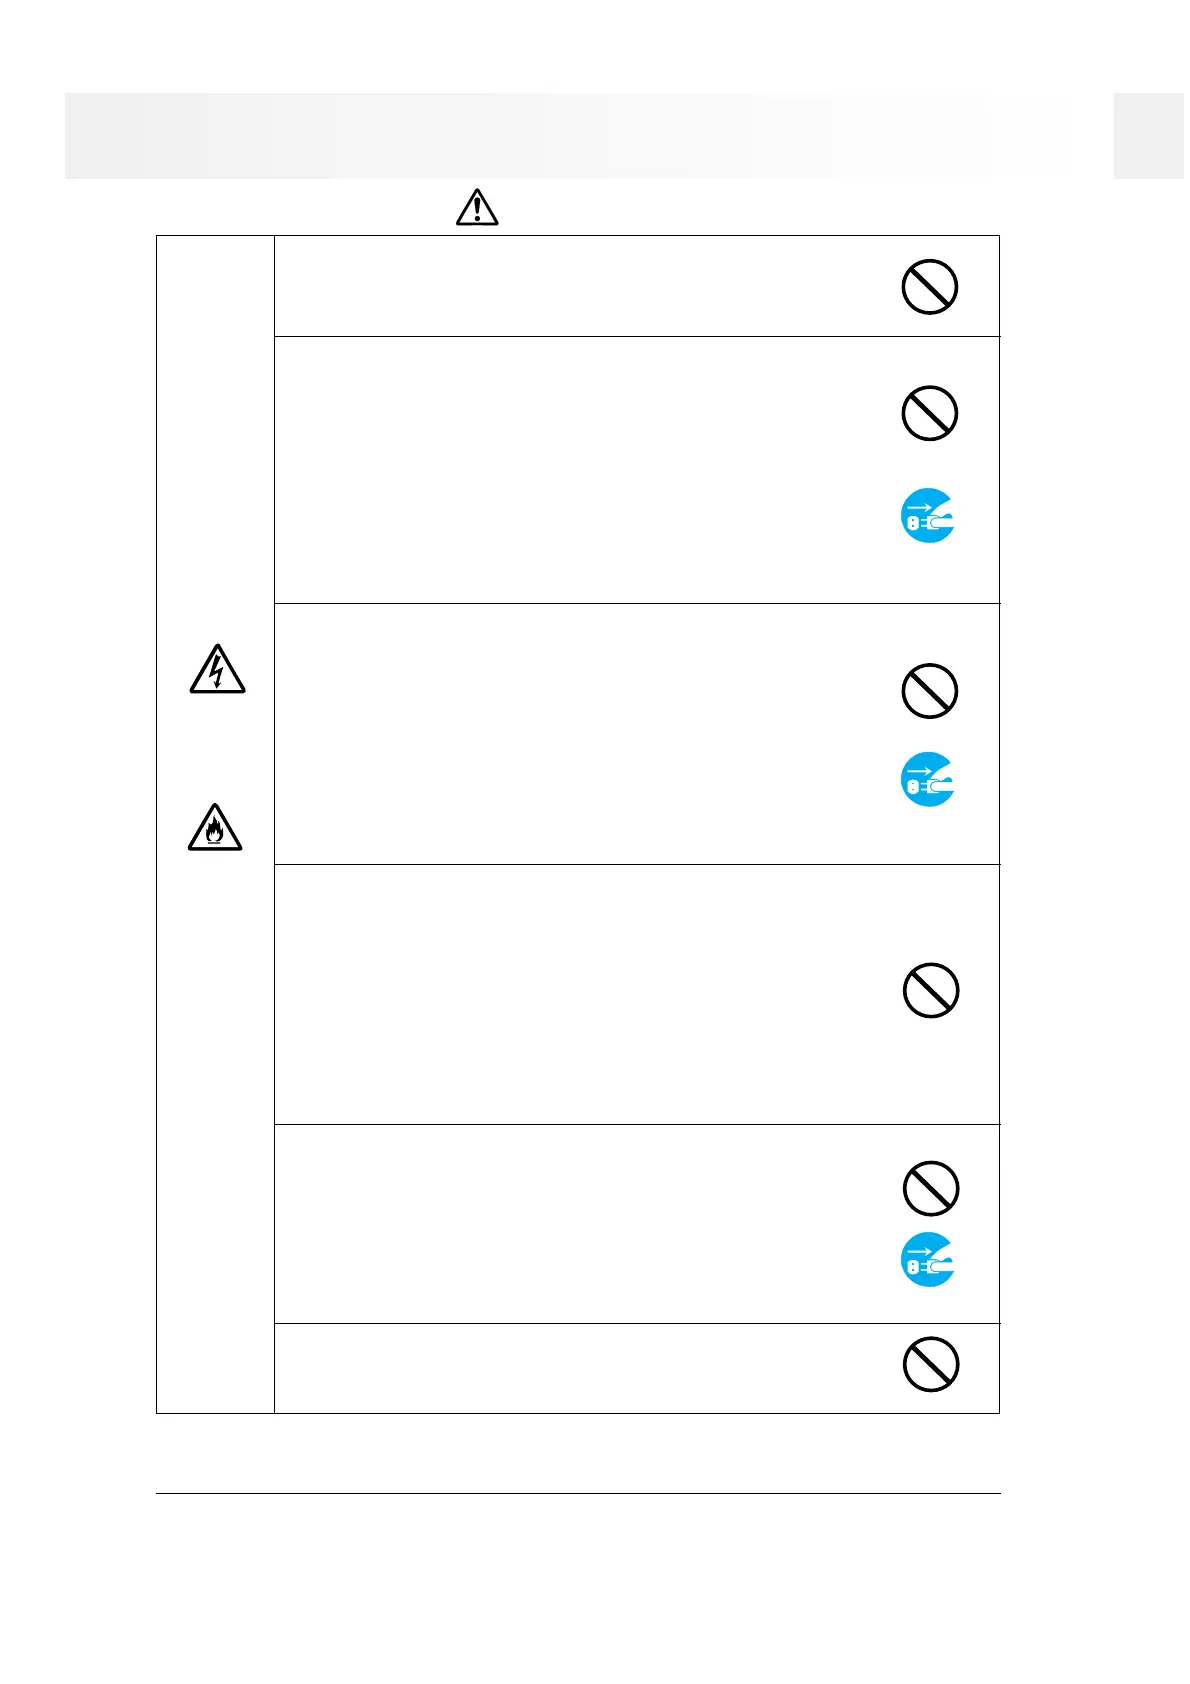Click the small gray tab at the top-right edge
Viewport: 1190px width, 1684px height.
click(x=1150, y=136)
